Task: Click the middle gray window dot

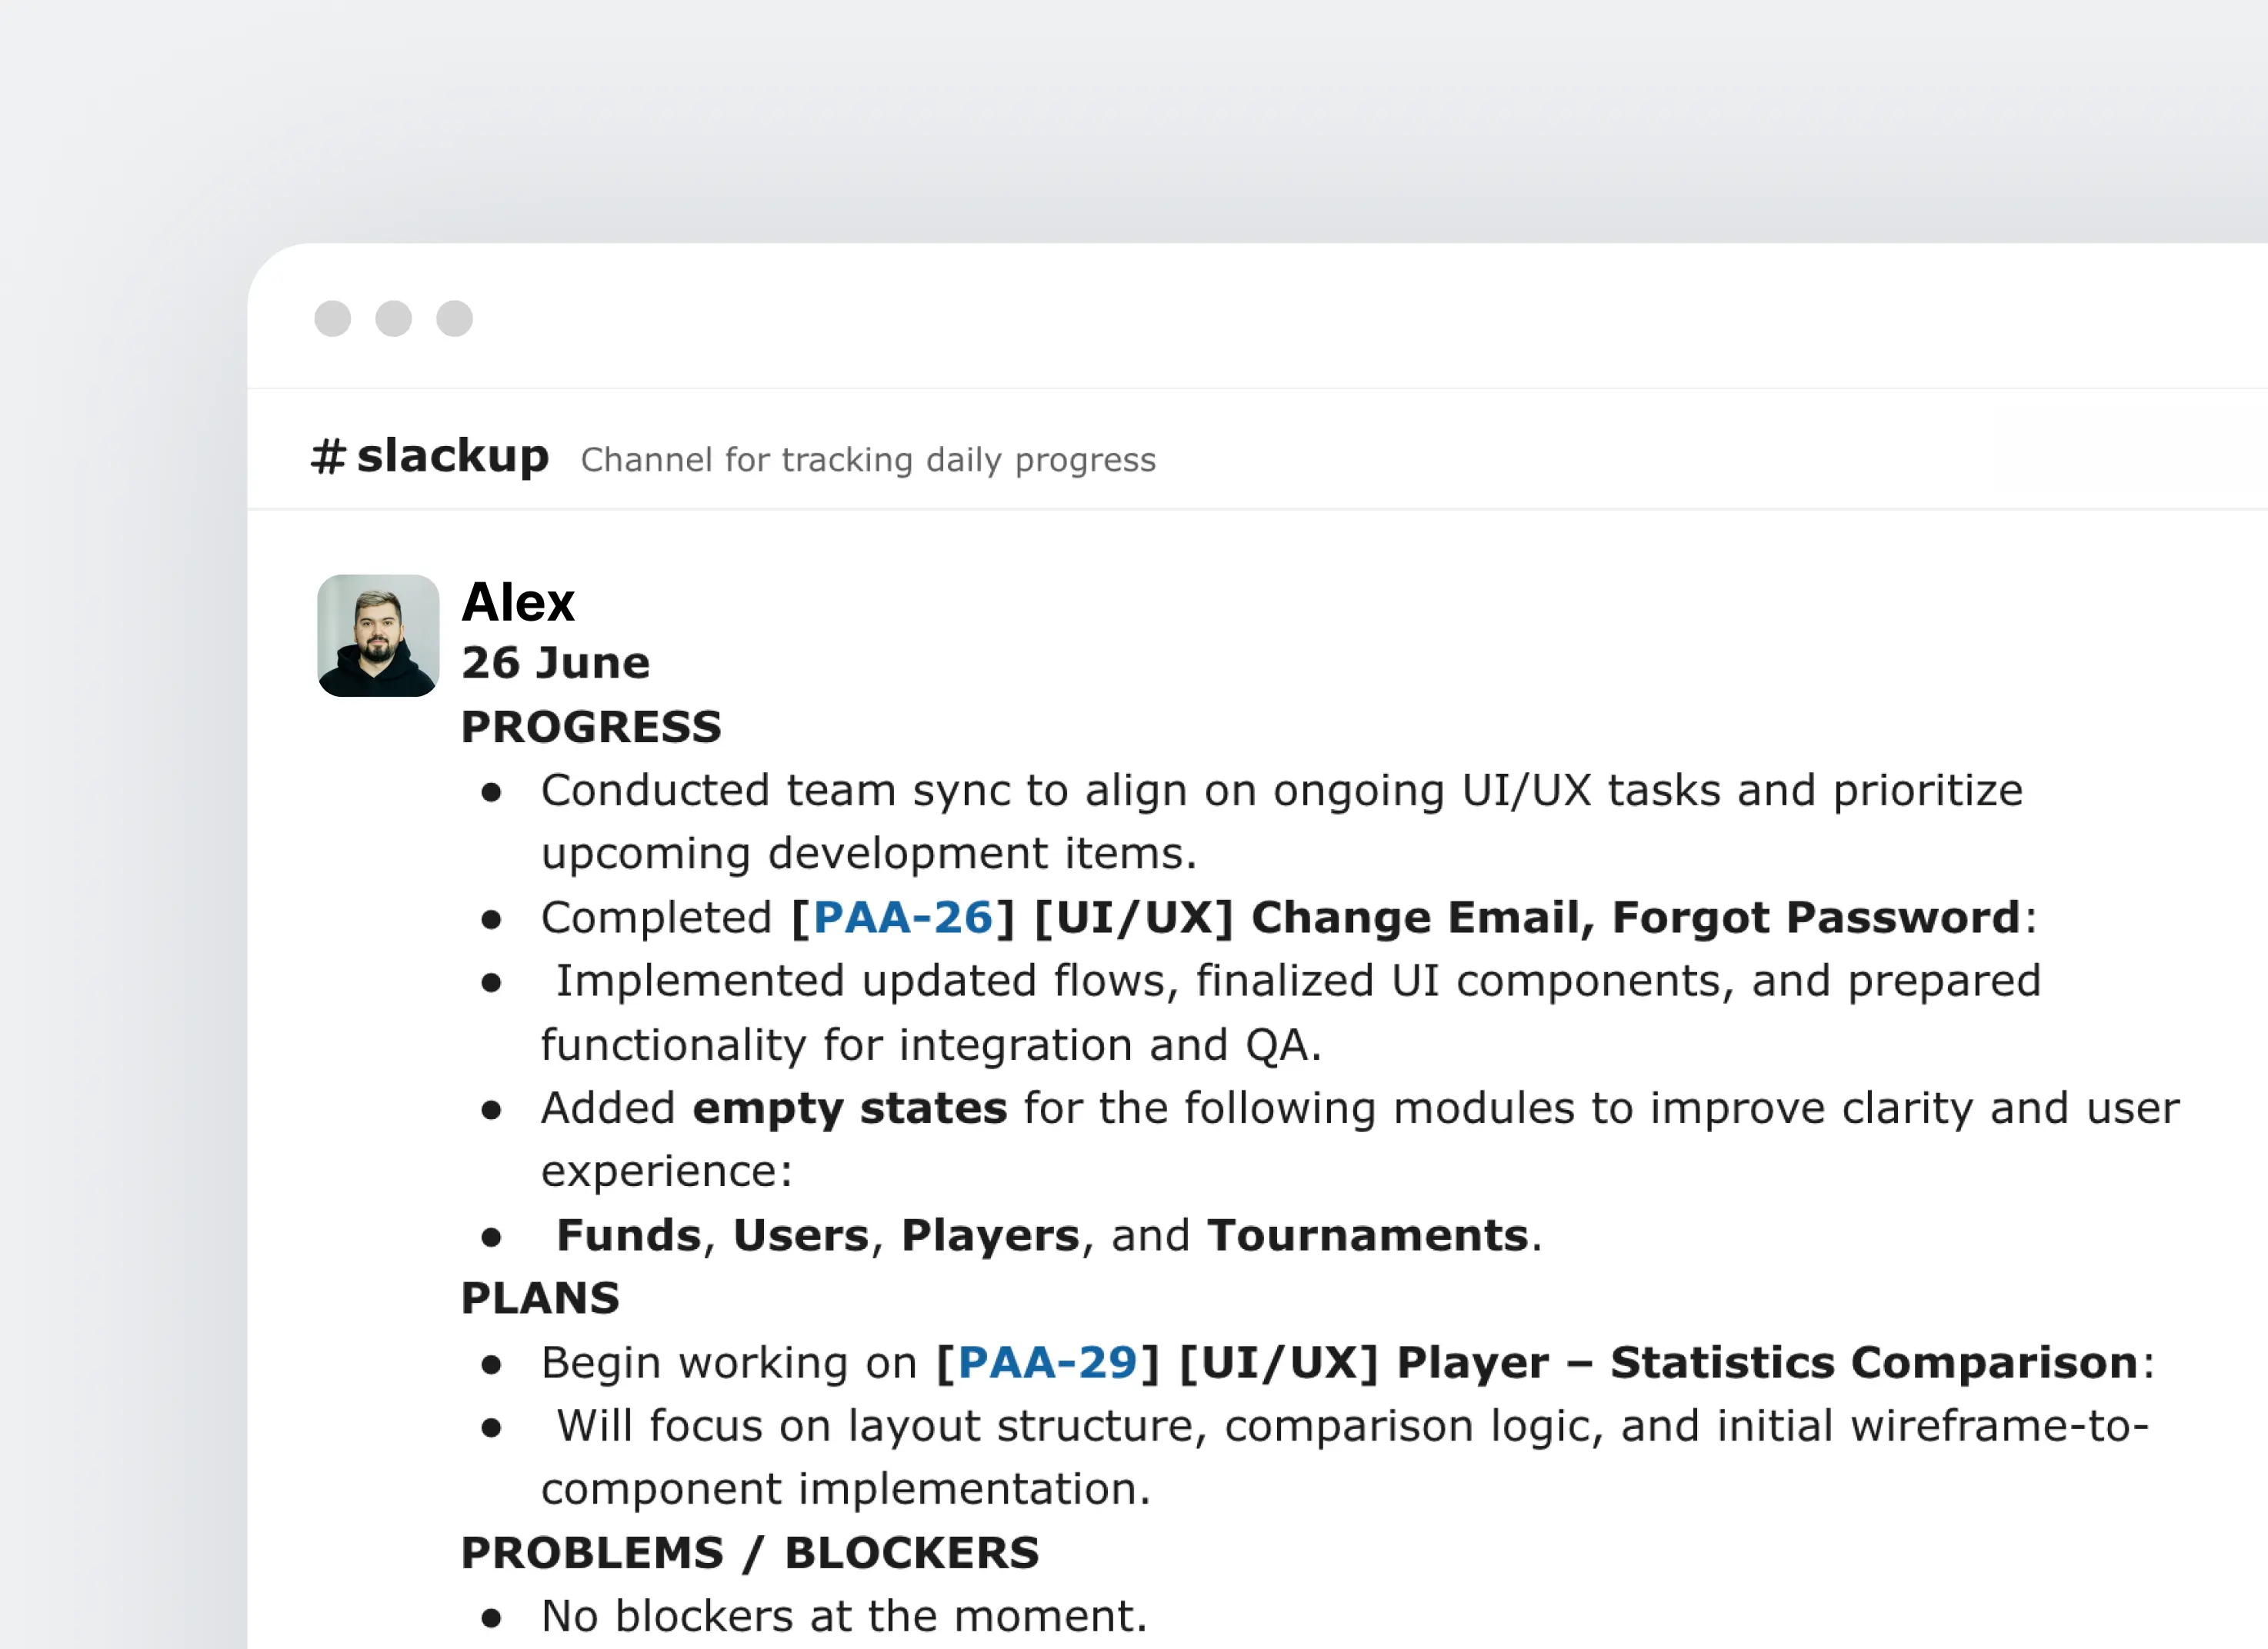Action: [x=394, y=319]
